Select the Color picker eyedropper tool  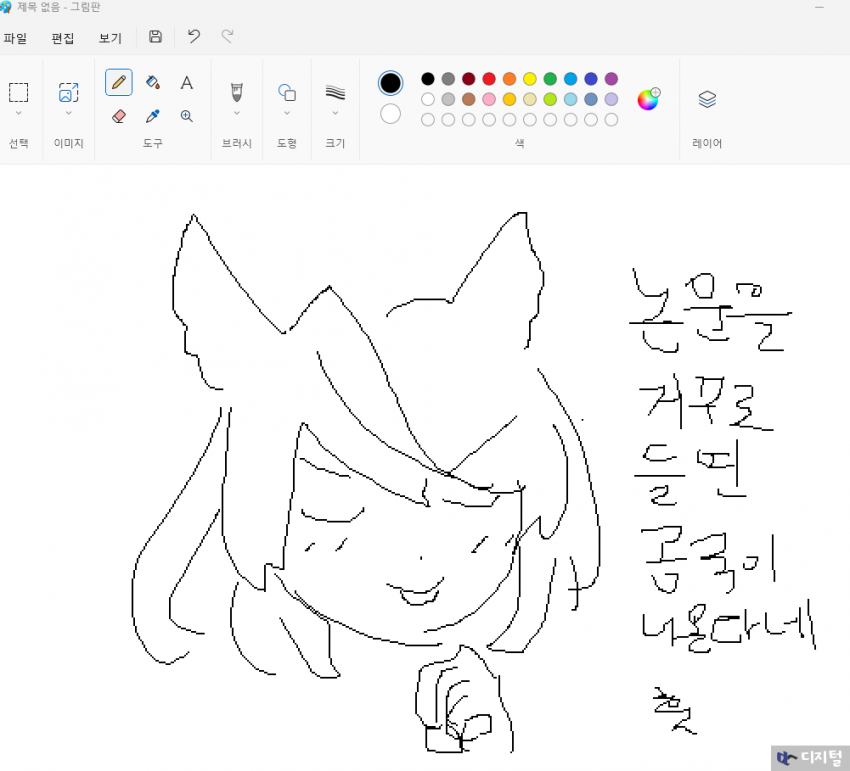(x=153, y=116)
